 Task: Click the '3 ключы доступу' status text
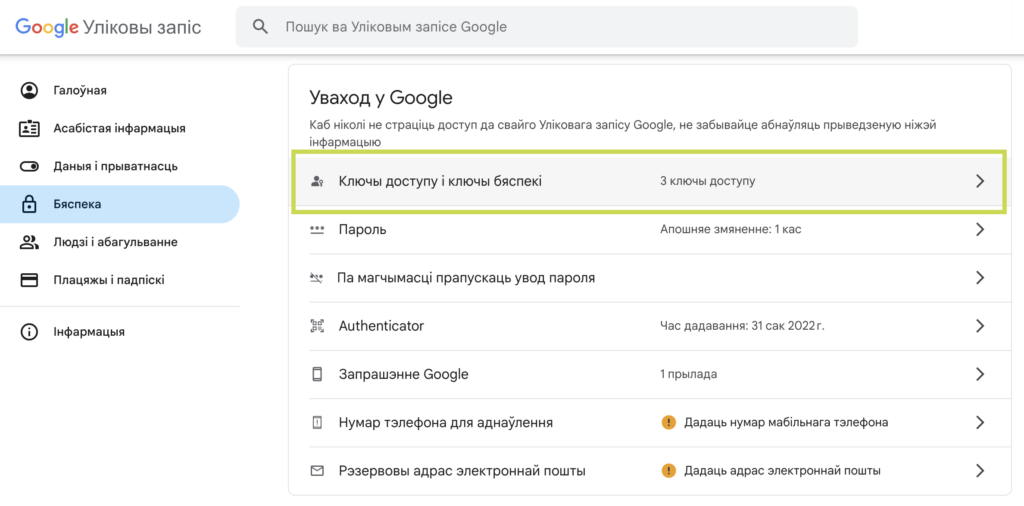(708, 182)
